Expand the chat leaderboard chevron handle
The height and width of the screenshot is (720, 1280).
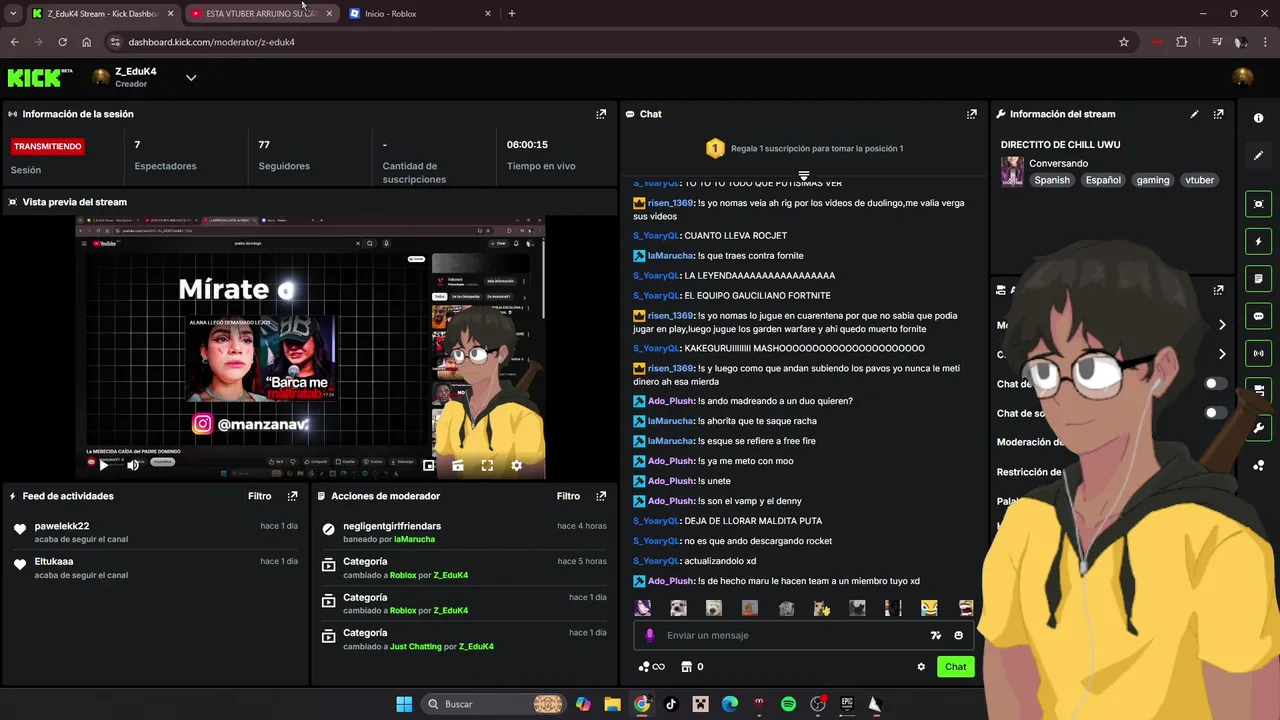click(803, 175)
